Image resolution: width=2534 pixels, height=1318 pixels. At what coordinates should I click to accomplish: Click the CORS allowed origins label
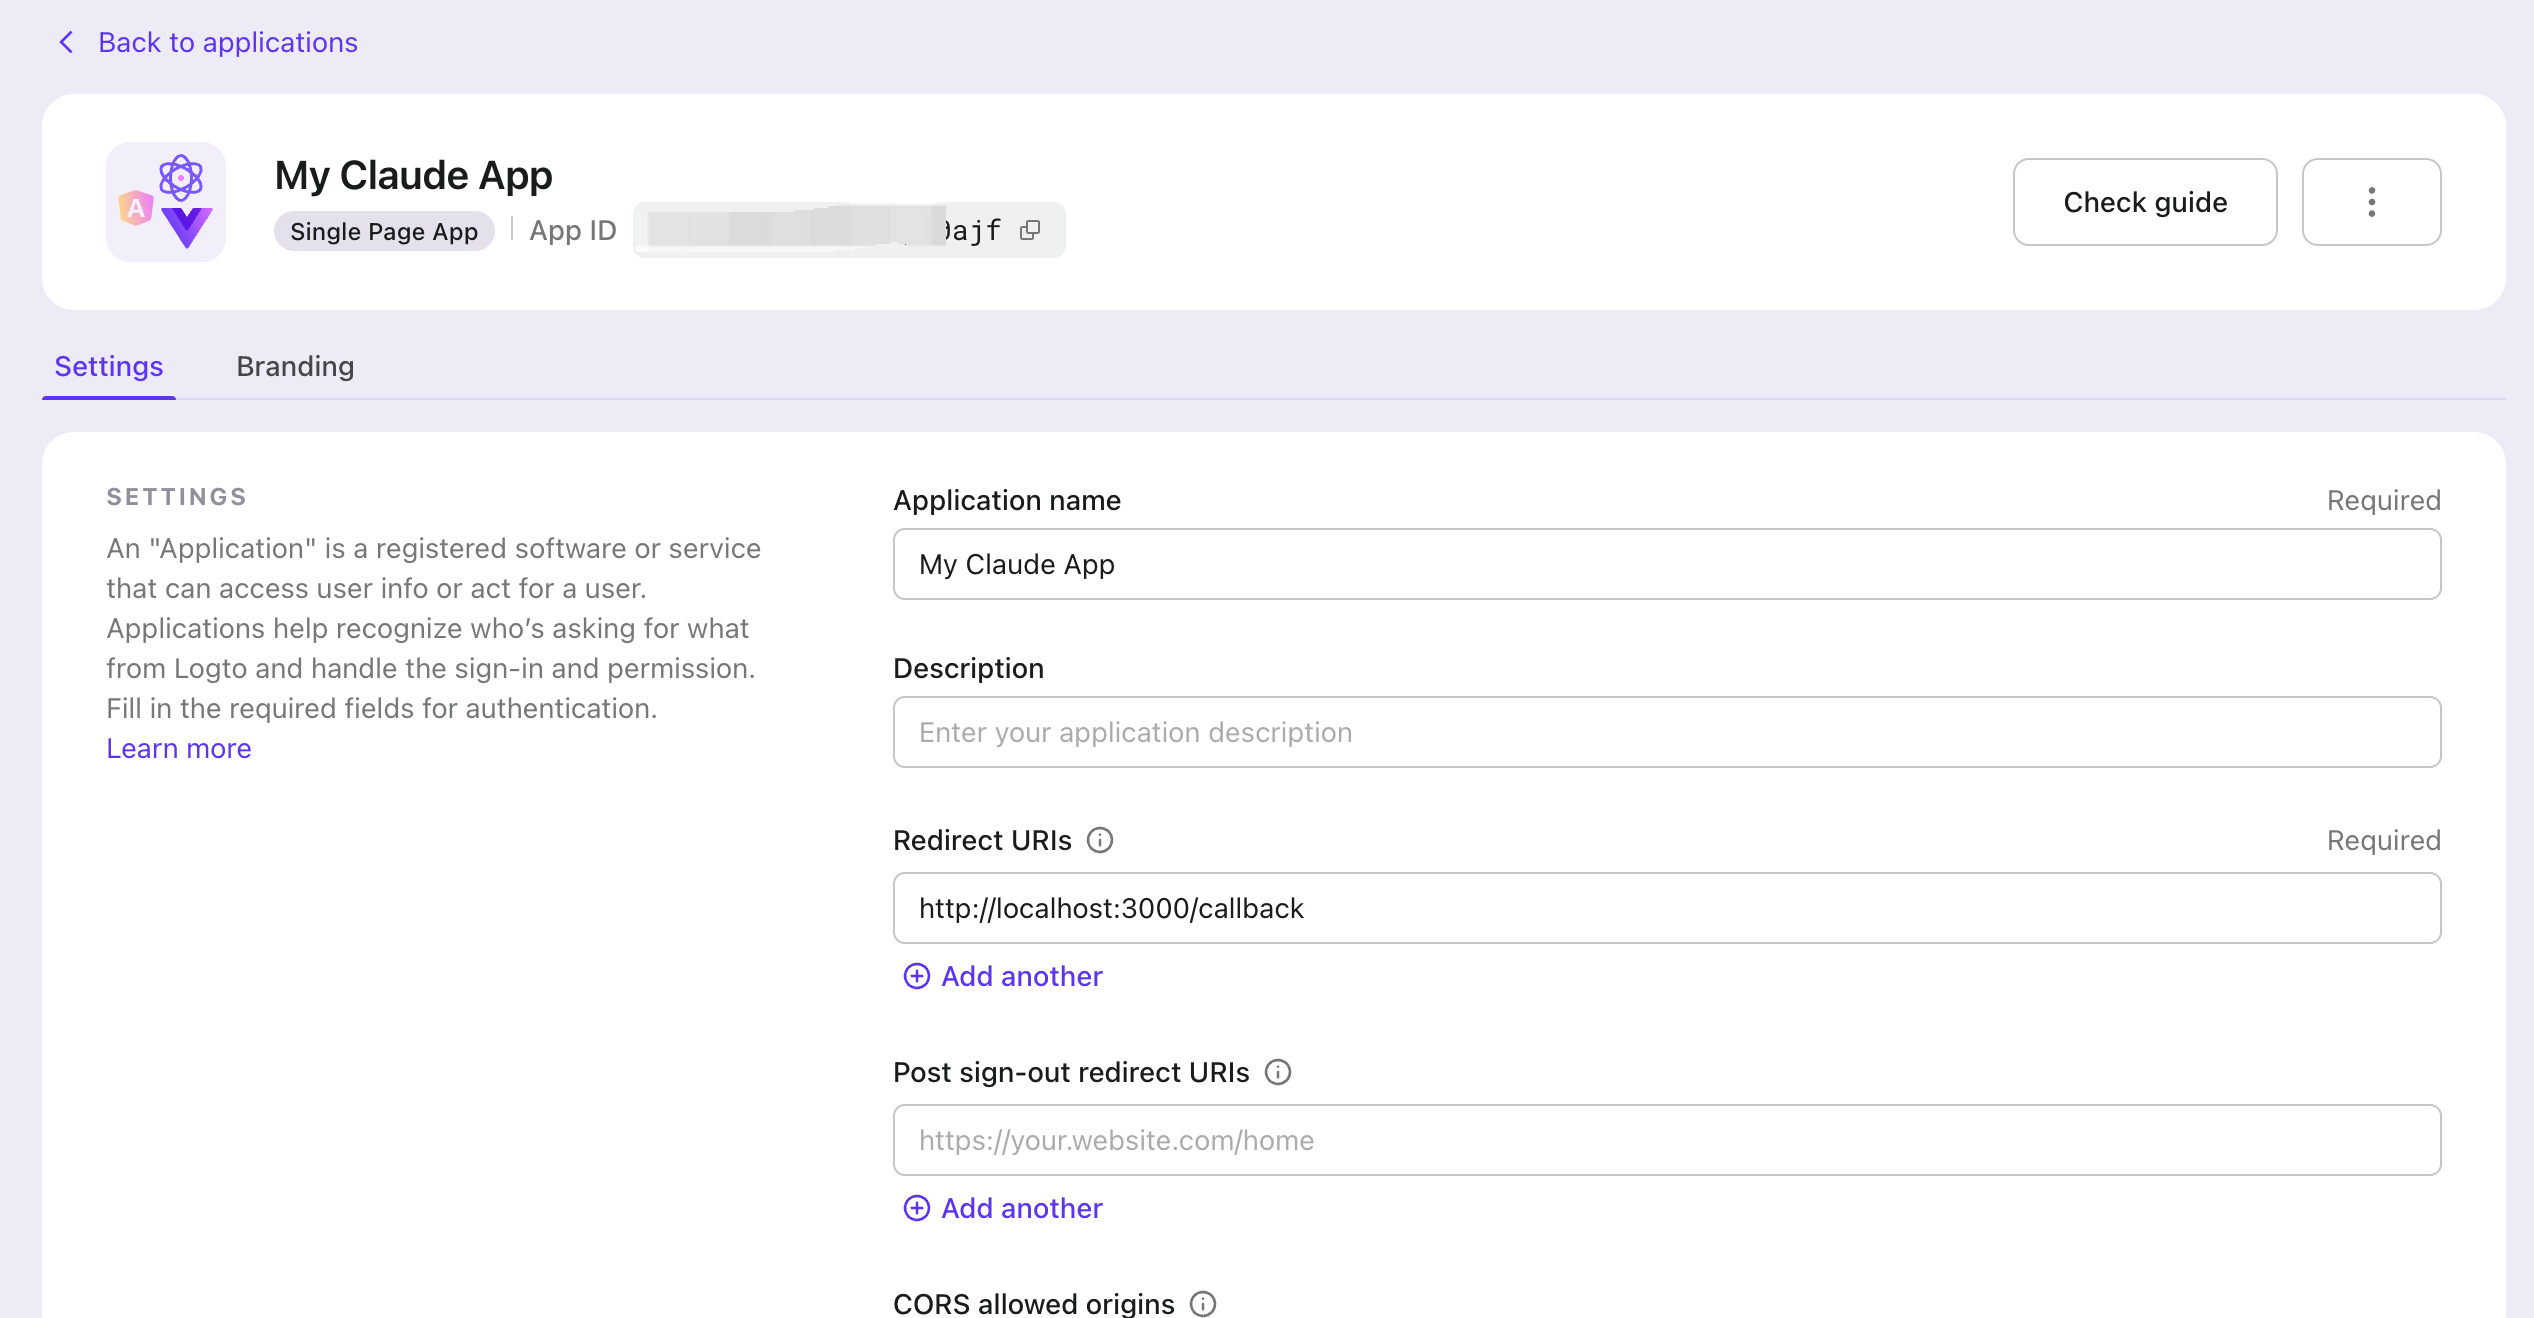coord(1034,1303)
